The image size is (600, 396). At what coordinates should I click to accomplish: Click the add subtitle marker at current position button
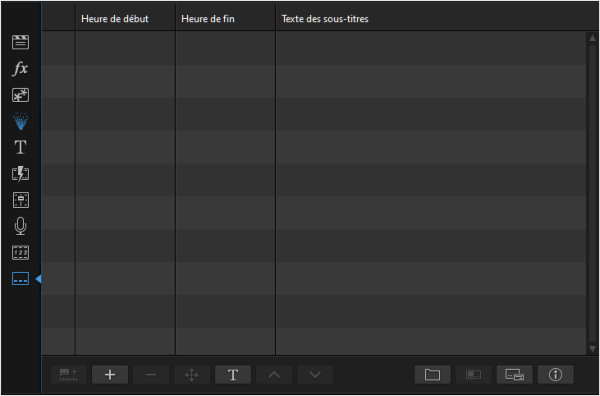(69, 375)
